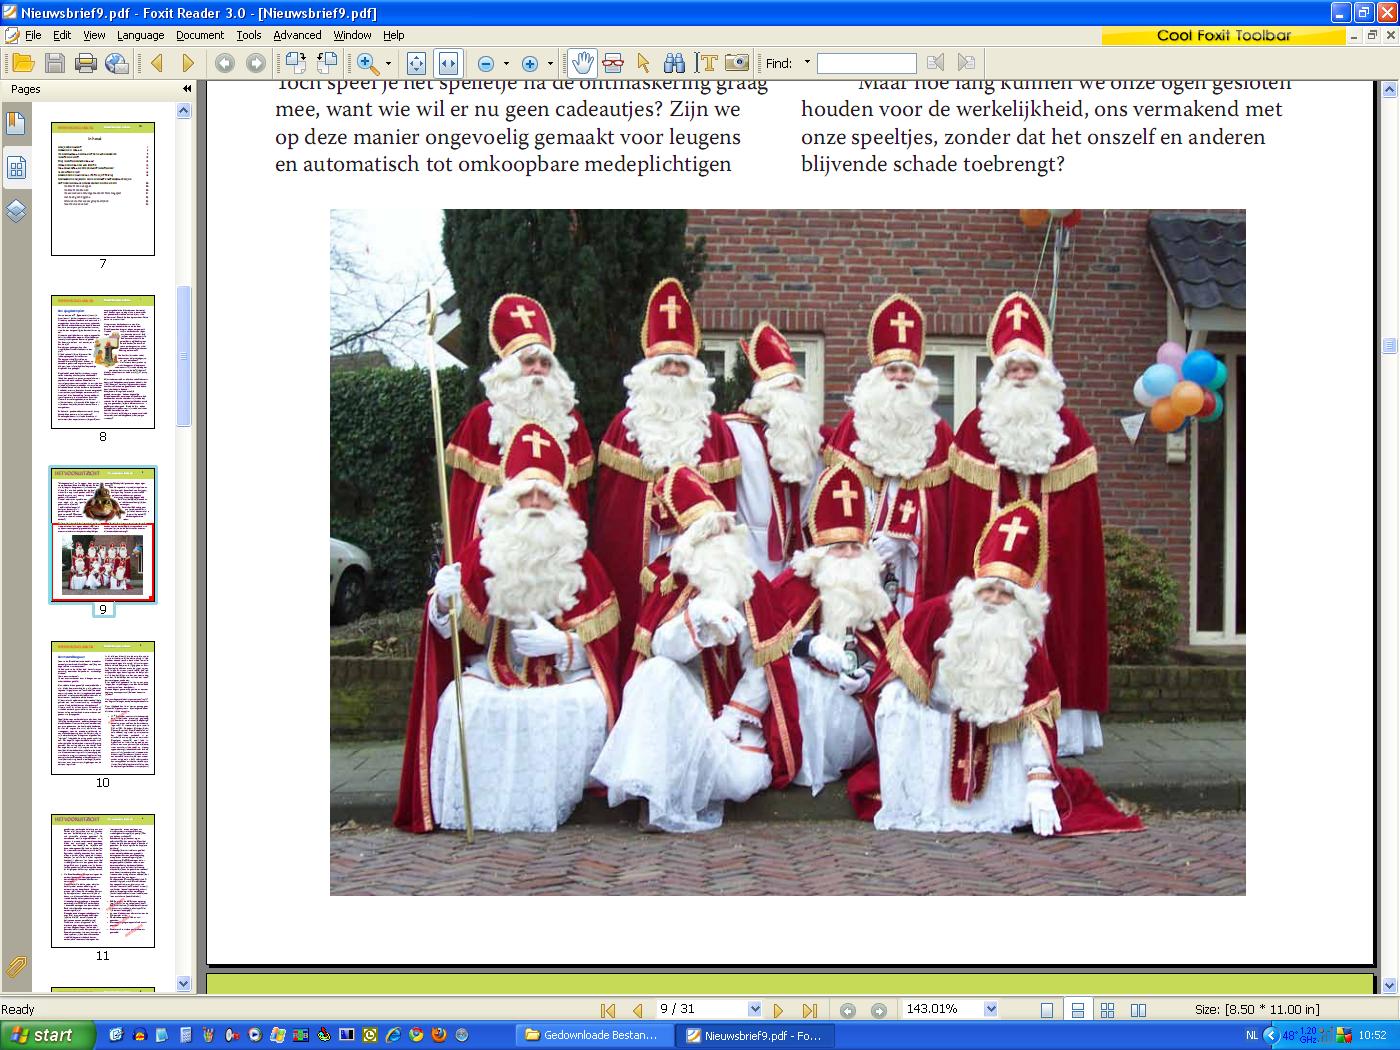Open the Bookmarks panel side tab
Image resolution: width=1400 pixels, height=1050 pixels.
pos(16,124)
